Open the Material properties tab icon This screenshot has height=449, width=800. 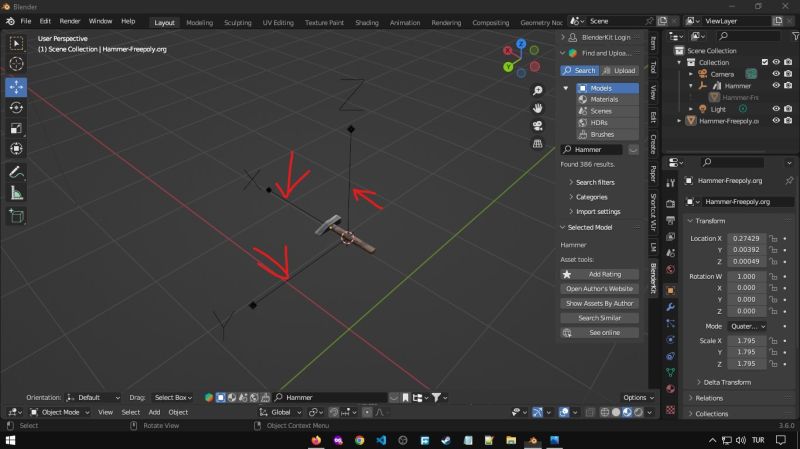point(670,389)
